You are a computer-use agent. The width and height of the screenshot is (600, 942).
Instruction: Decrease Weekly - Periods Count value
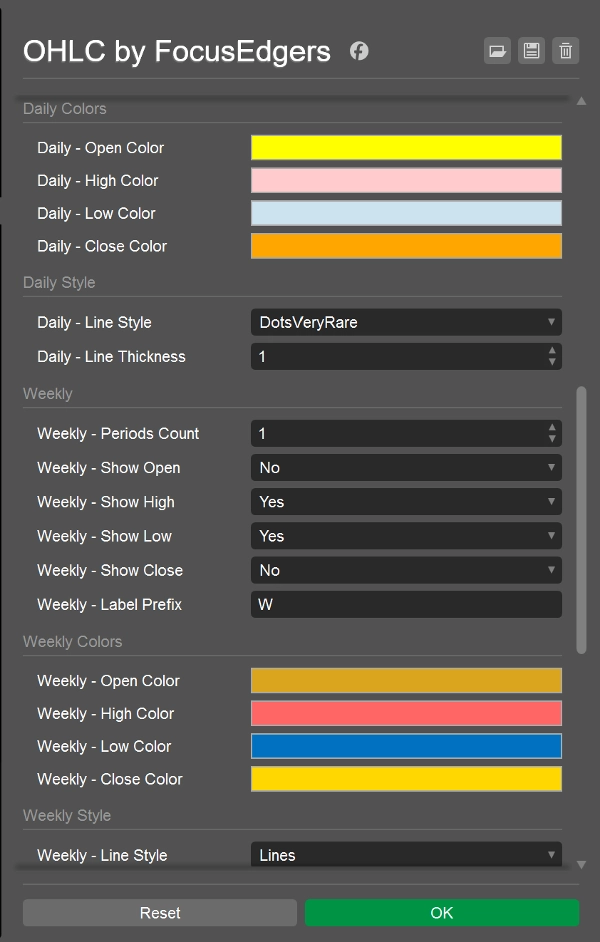coord(552,439)
